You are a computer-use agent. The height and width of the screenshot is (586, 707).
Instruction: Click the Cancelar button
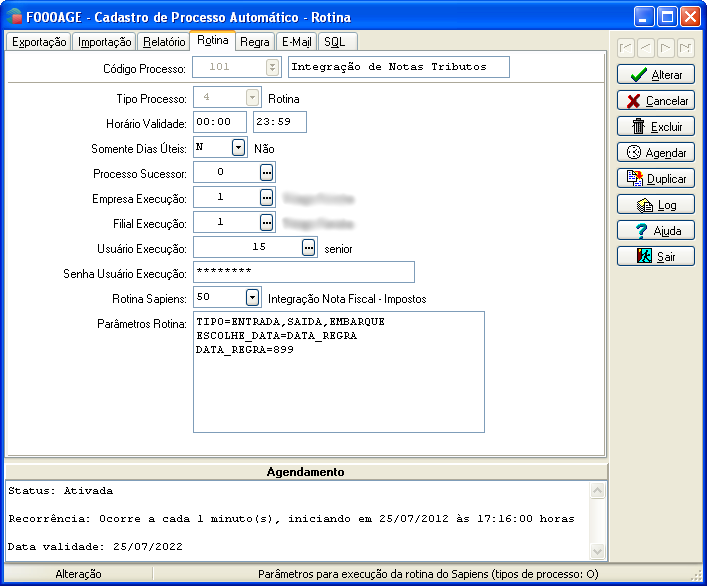pos(656,101)
